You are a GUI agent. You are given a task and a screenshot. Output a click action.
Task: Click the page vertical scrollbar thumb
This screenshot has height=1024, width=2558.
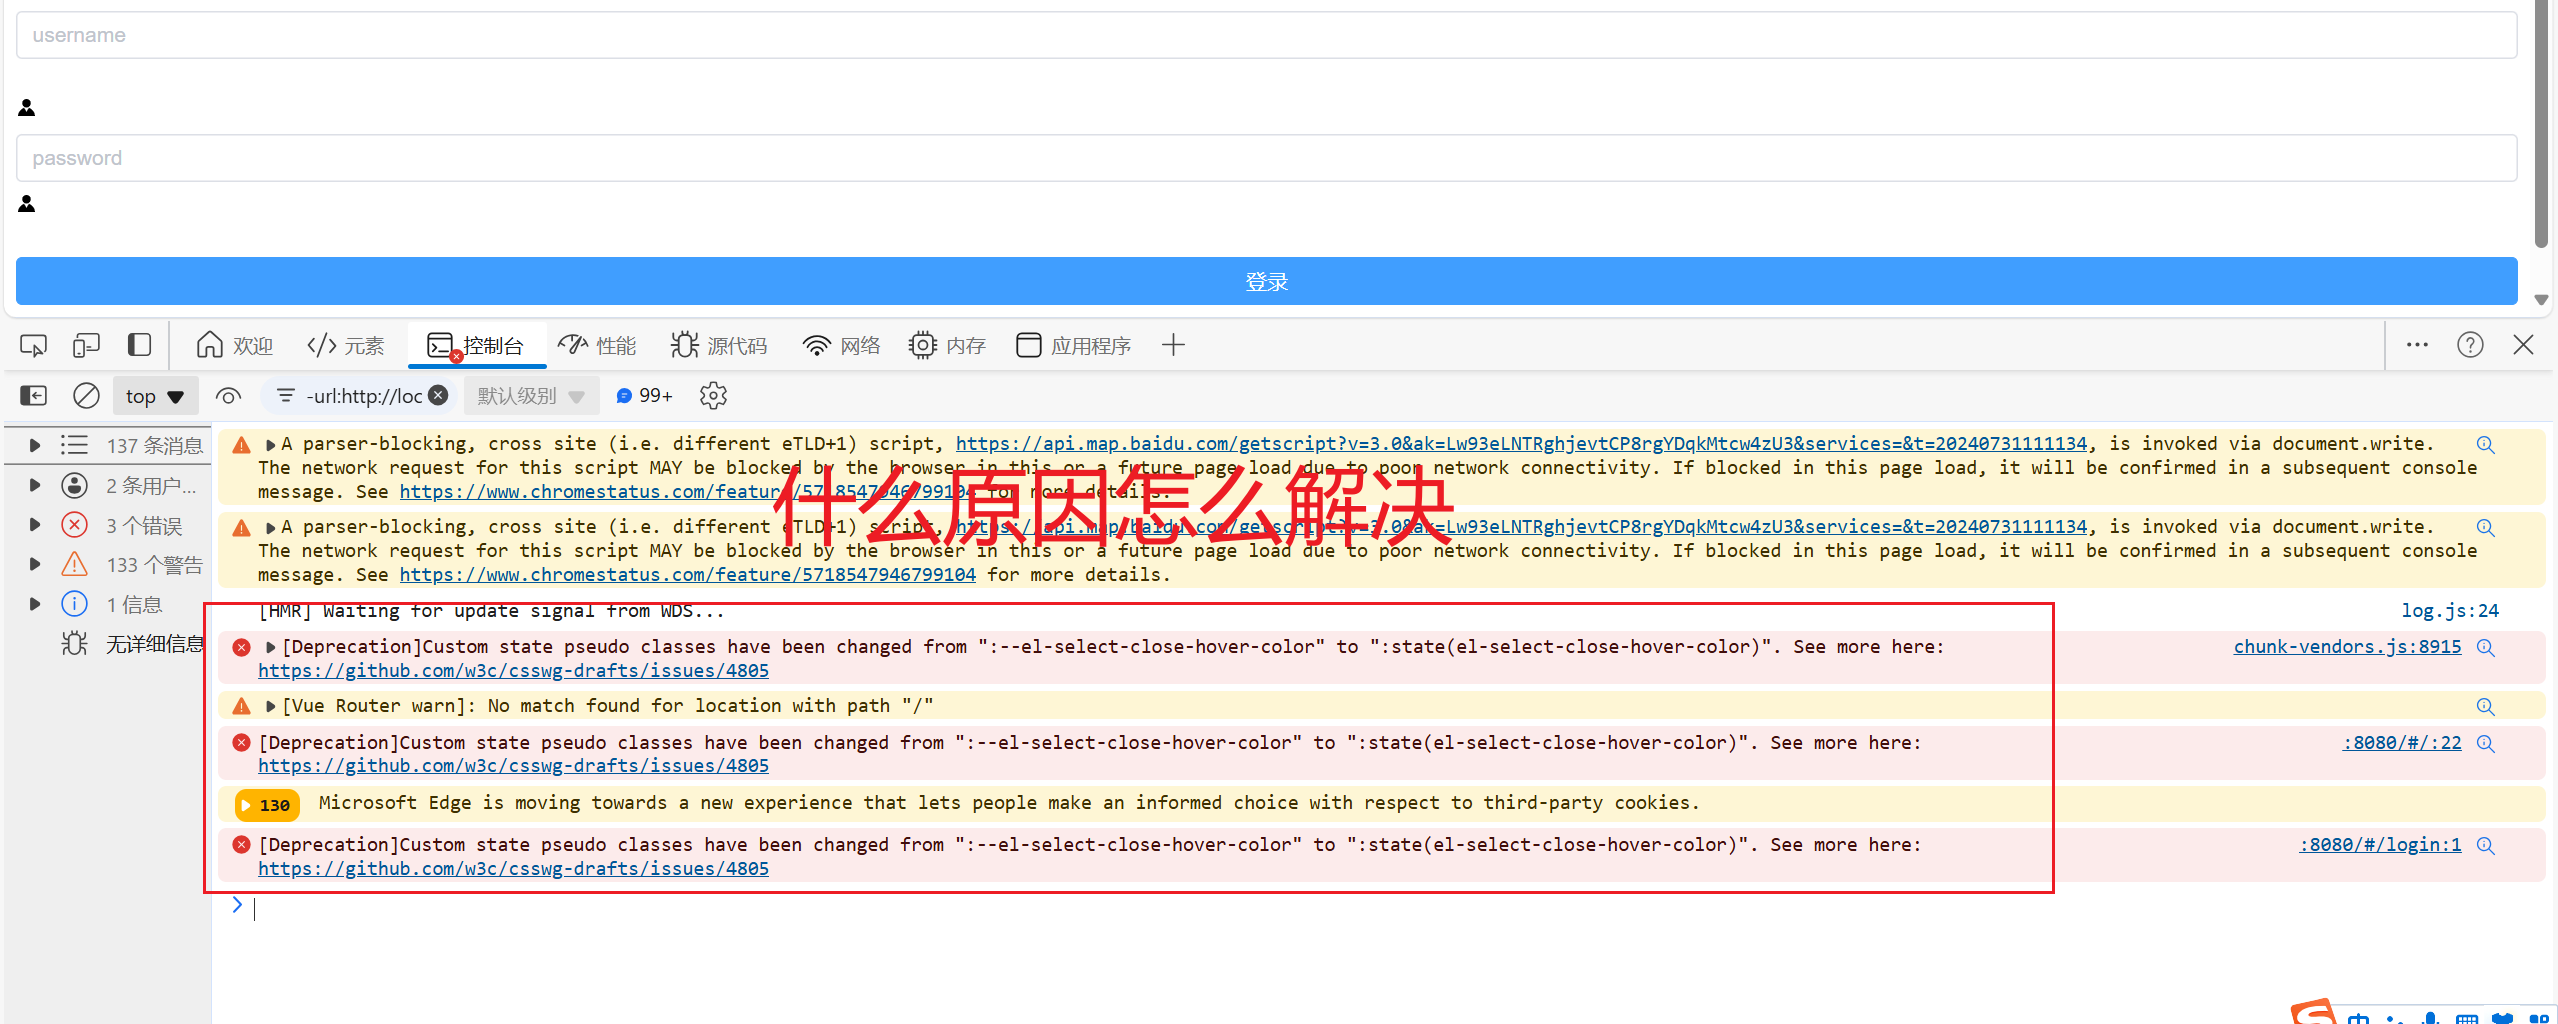[2541, 125]
